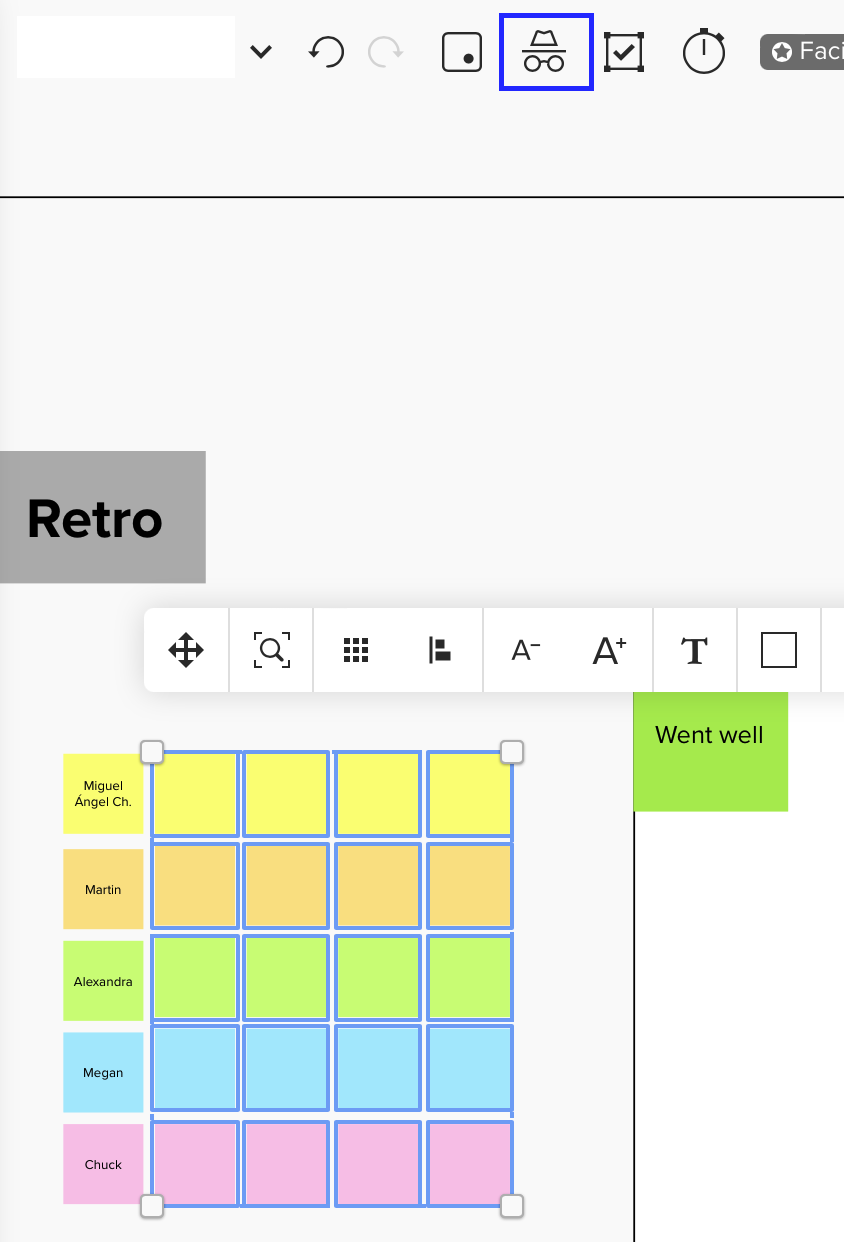The image size is (844, 1242).
Task: Decrease font size with A- button
Action: [x=526, y=651]
